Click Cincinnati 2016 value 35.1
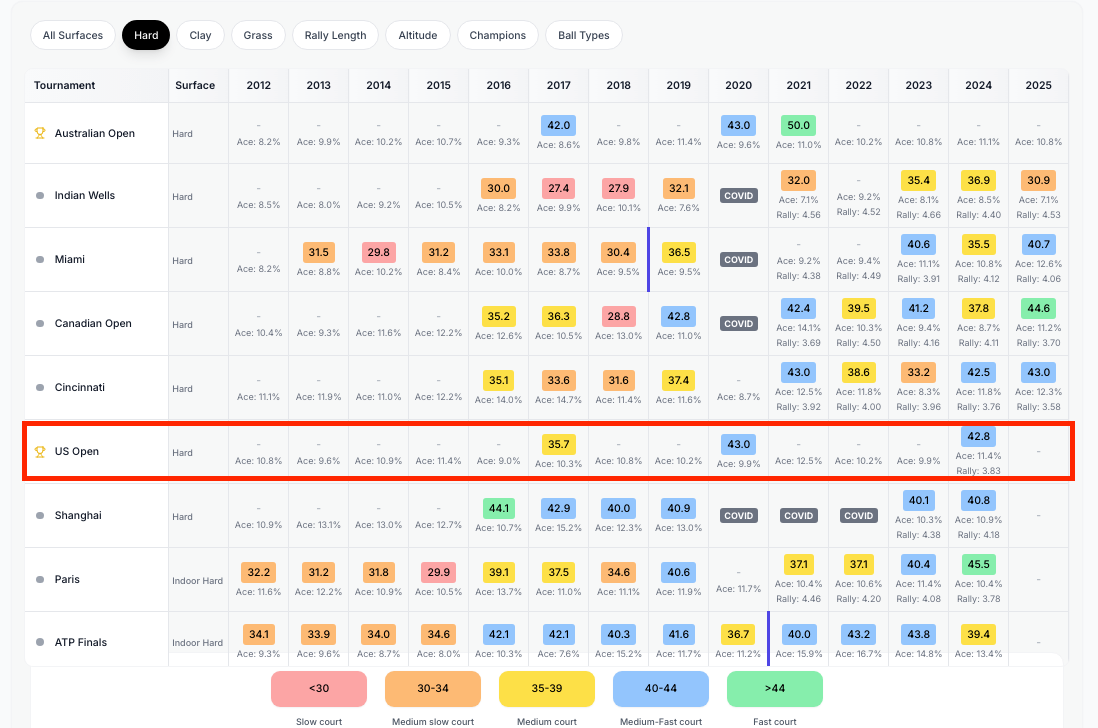 (499, 380)
